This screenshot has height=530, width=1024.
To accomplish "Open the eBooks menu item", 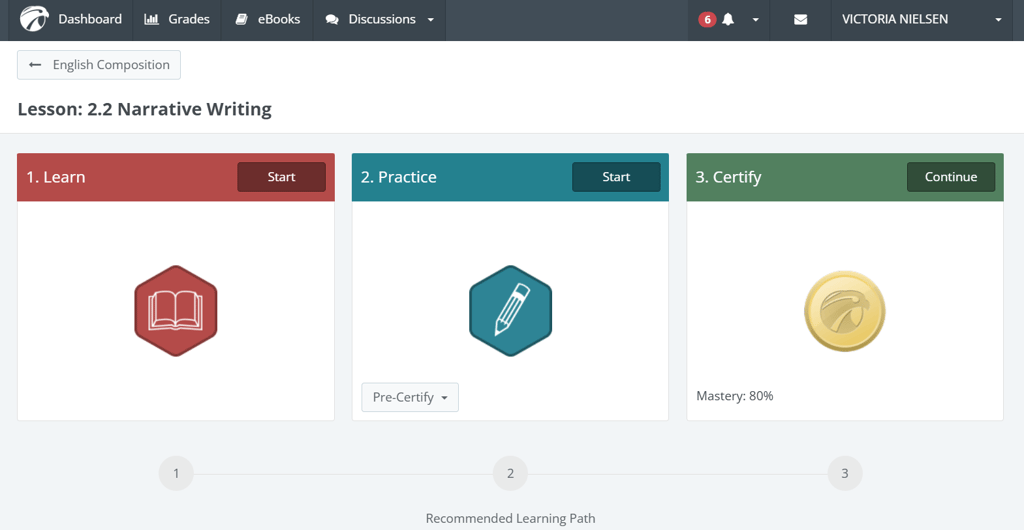I will (268, 20).
